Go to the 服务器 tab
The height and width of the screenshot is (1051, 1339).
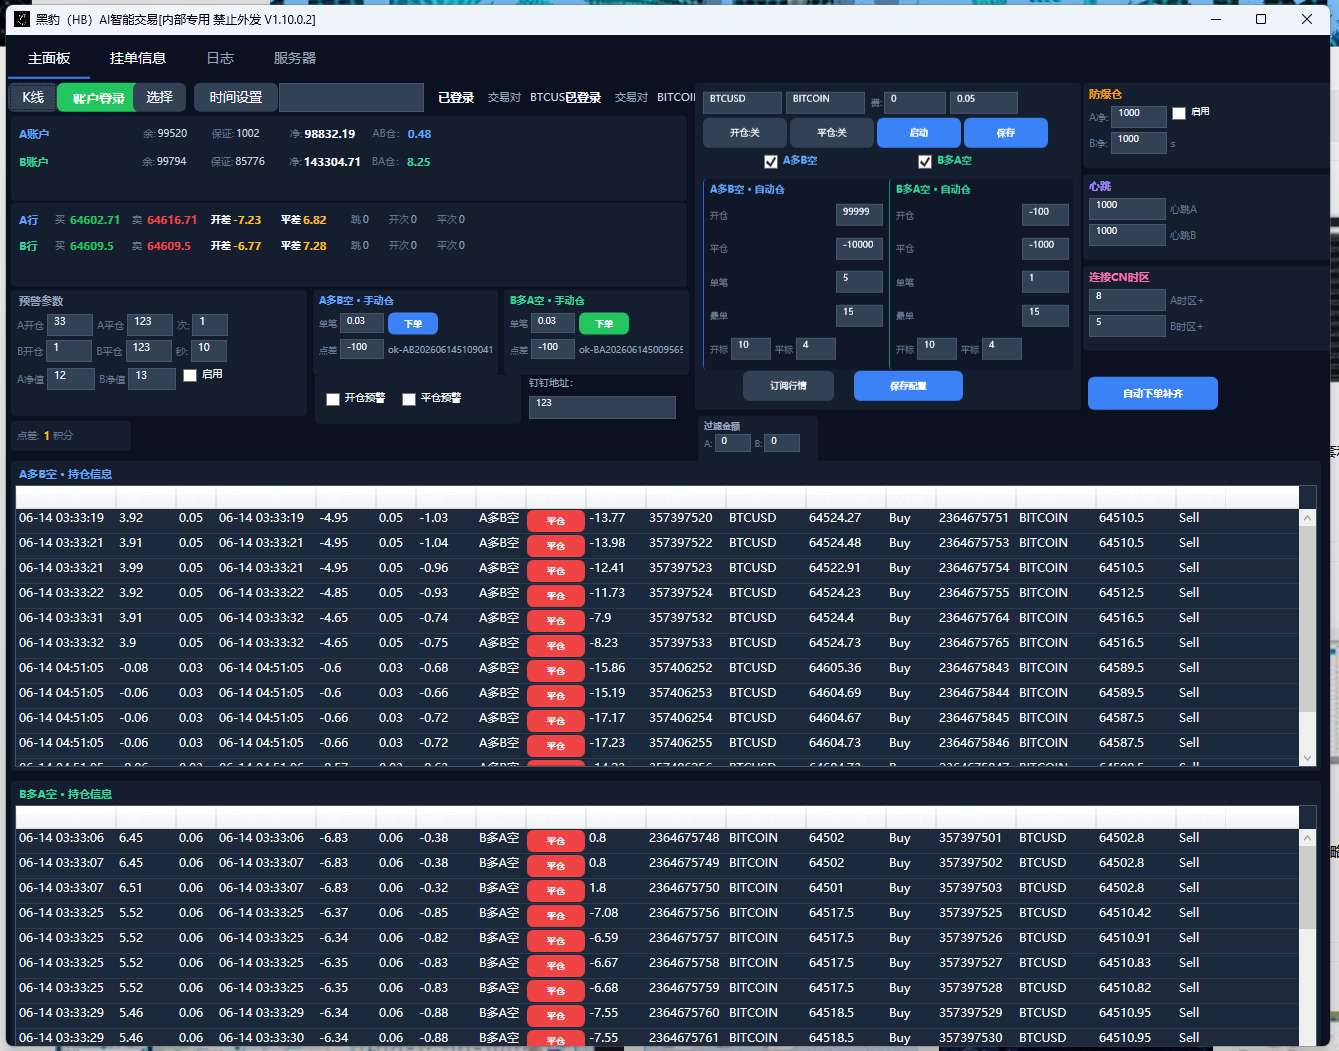tap(295, 58)
